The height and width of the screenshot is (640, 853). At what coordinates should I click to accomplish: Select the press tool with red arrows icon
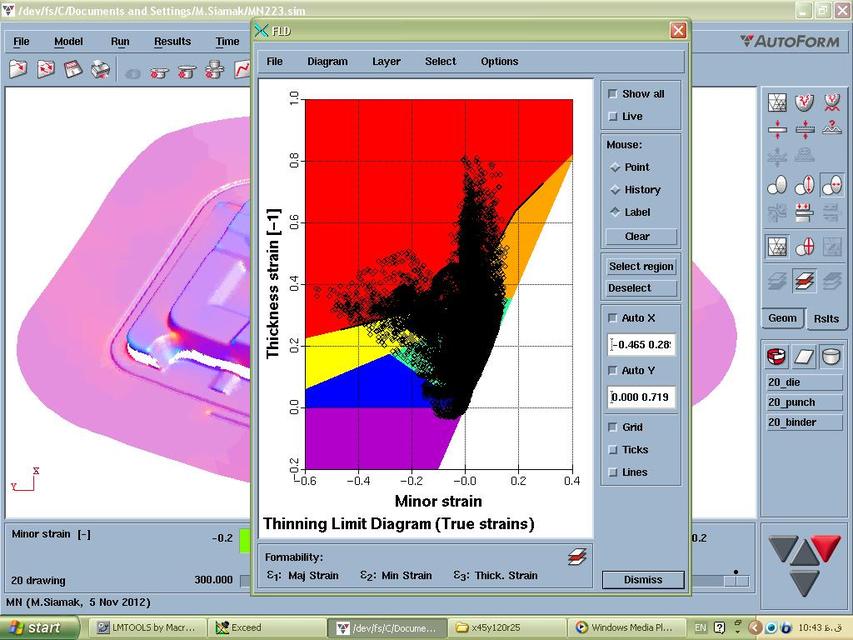point(805,213)
